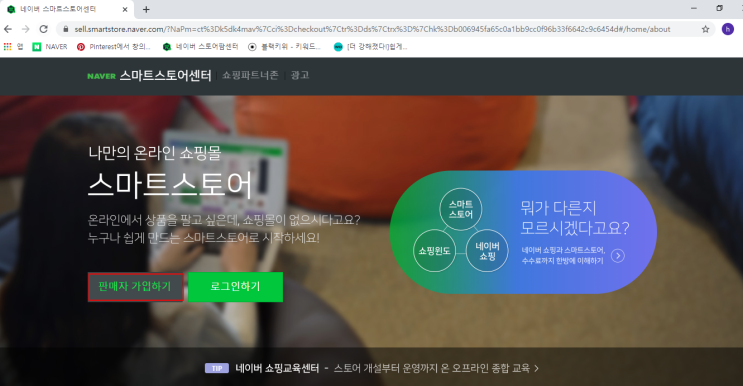Open the Pinterest bookmark

114,46
